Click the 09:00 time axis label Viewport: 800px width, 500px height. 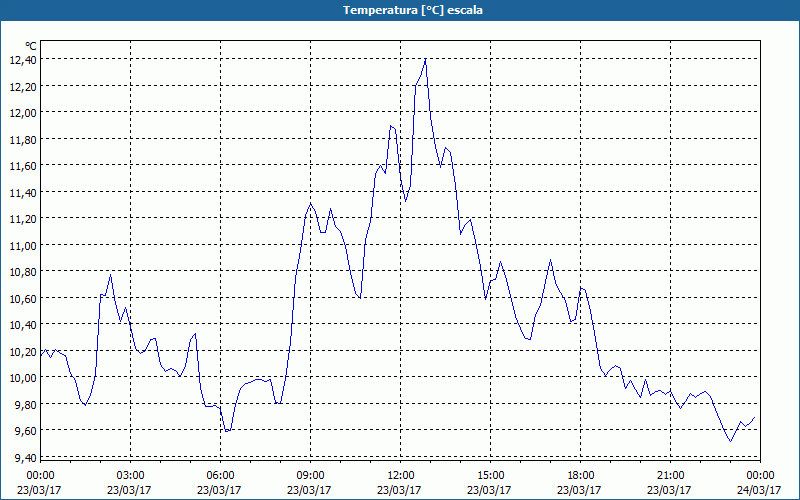310,476
